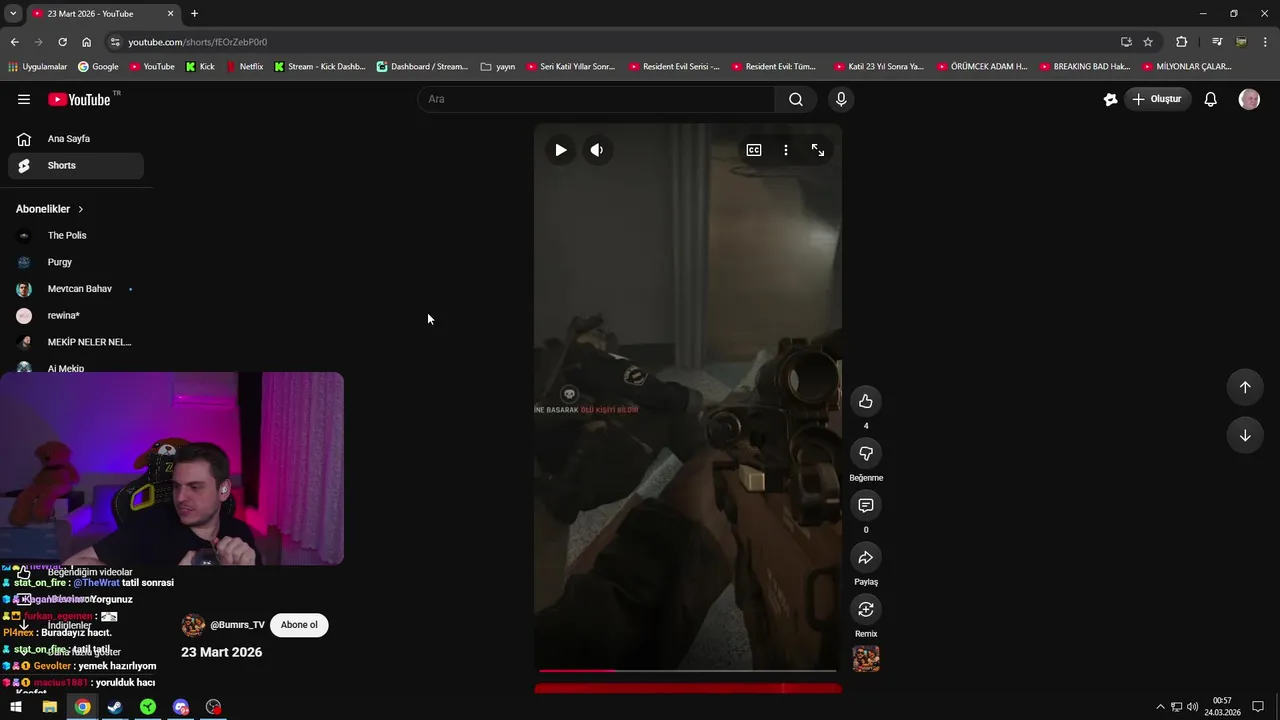The height and width of the screenshot is (720, 1280).
Task: Open Stream - Kick Dashboard bookmark
Action: pos(320,67)
